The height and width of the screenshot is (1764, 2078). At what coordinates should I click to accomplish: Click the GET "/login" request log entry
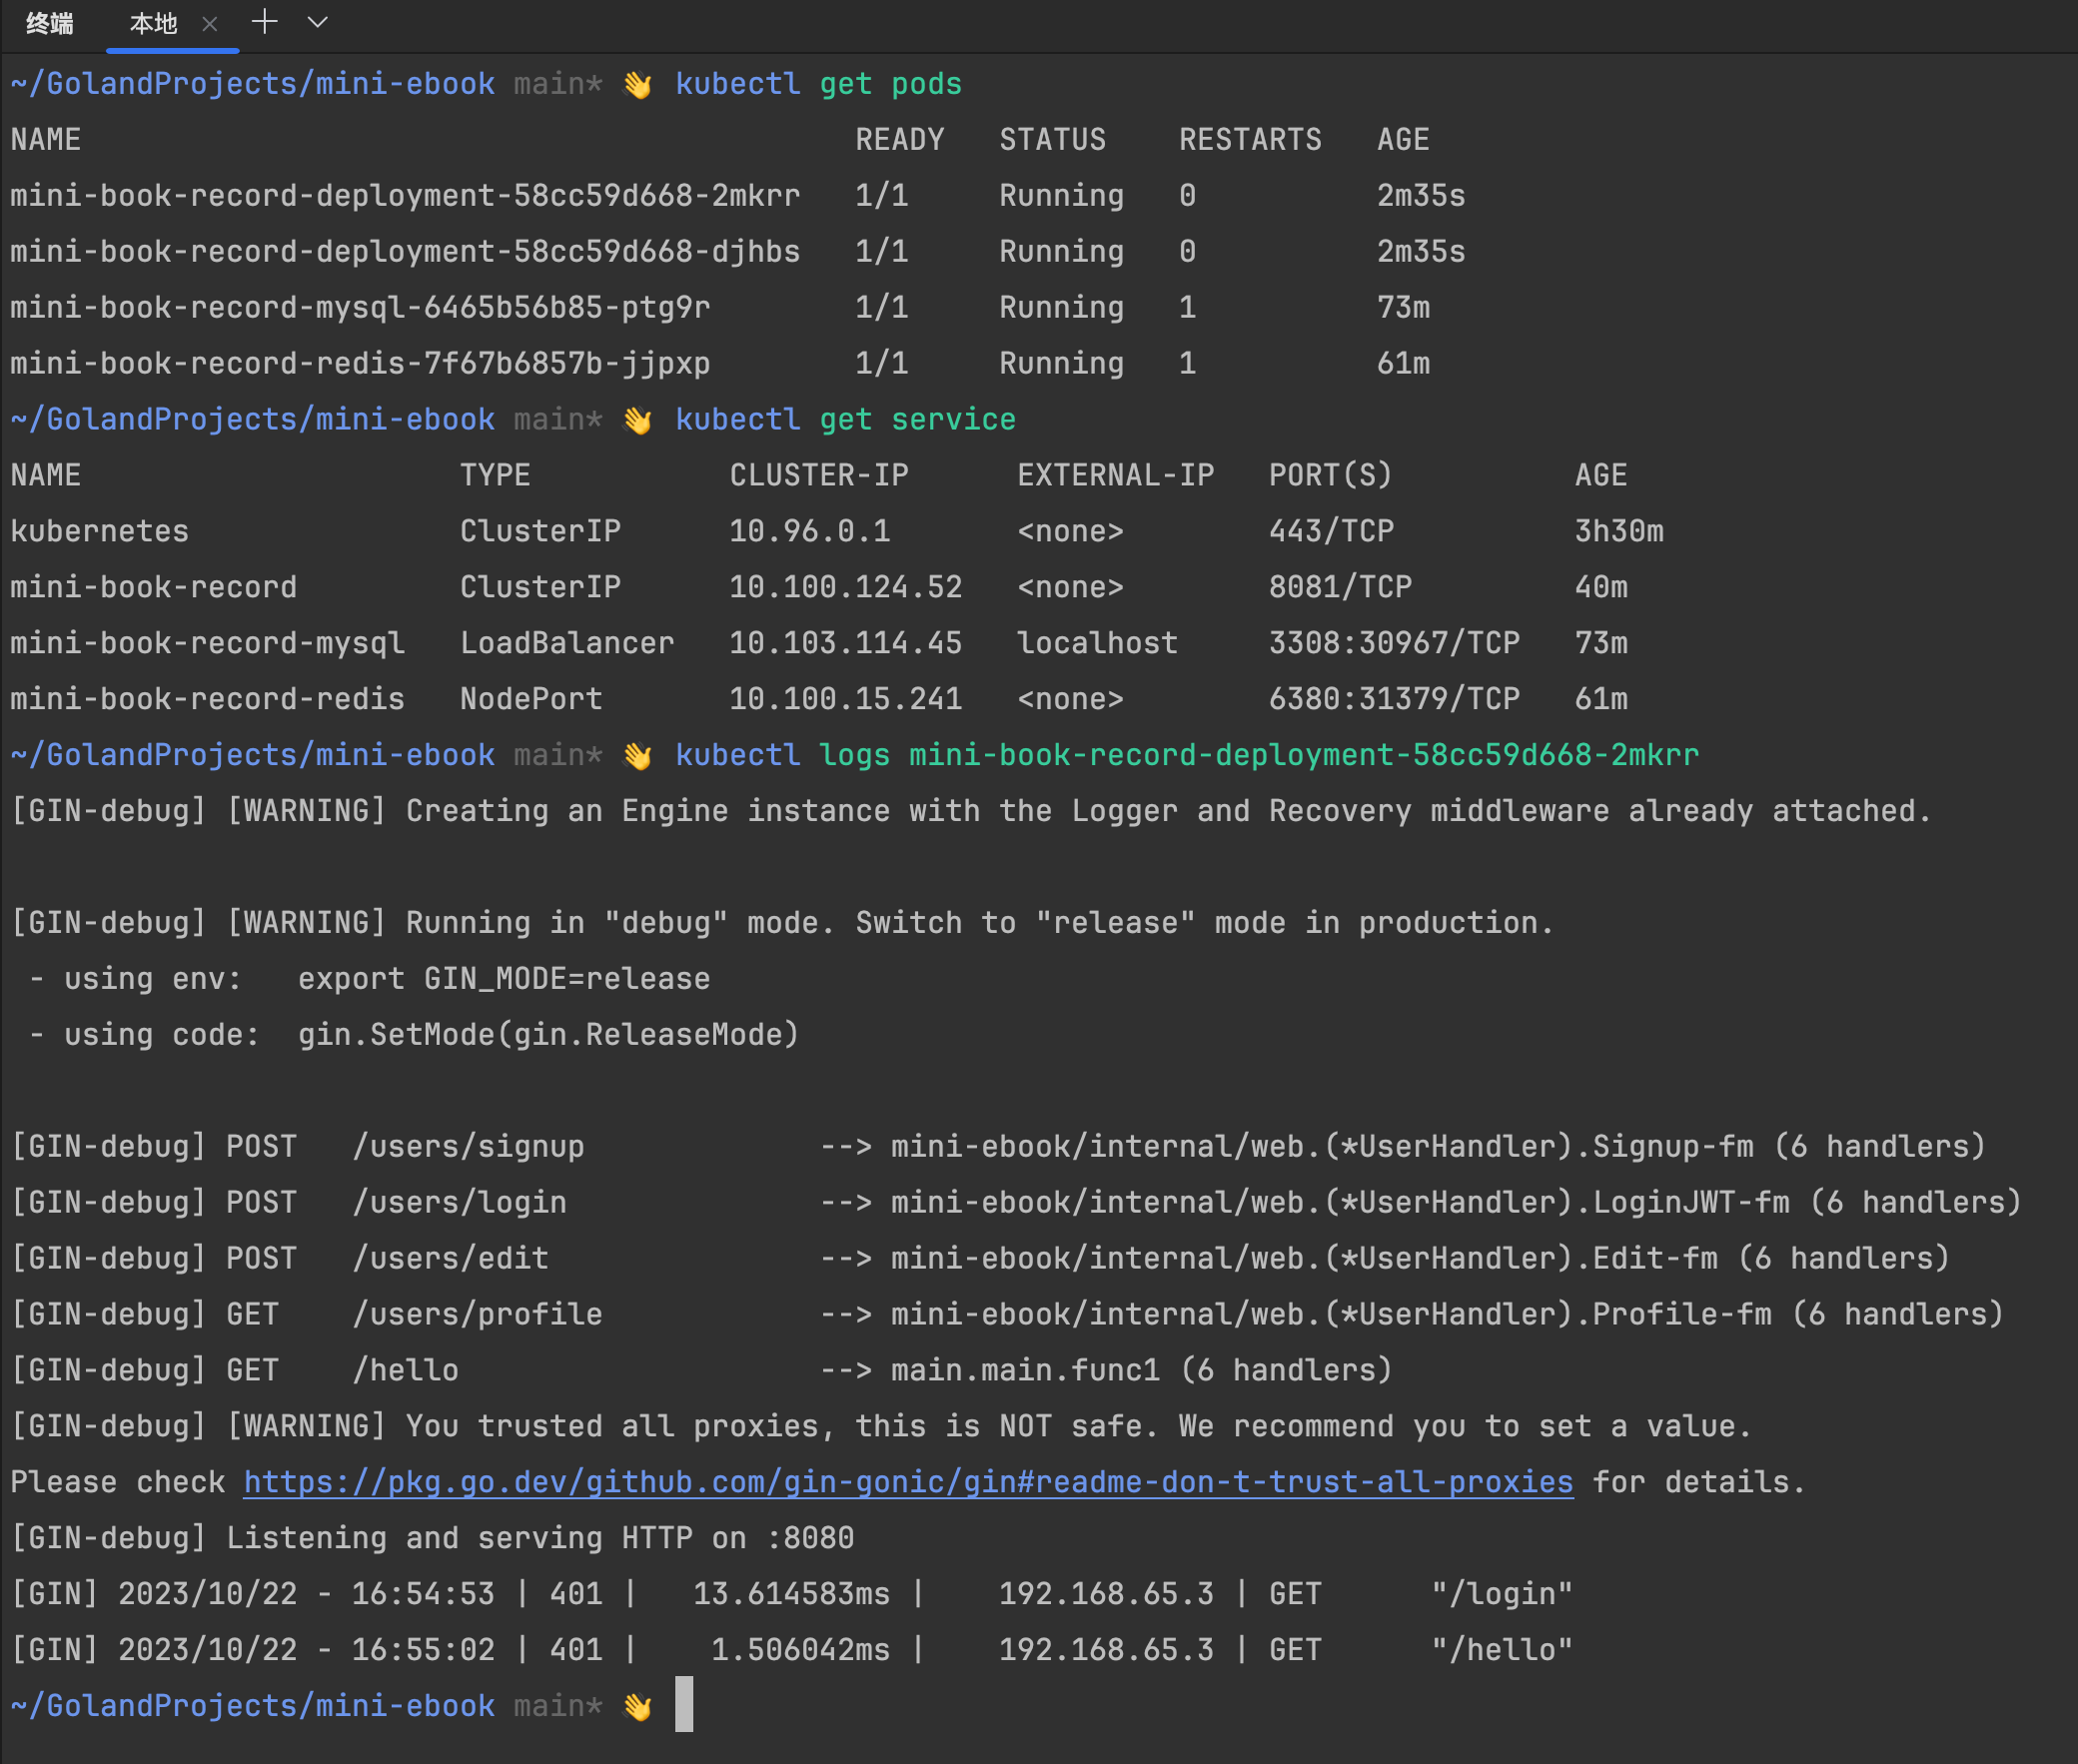(x=791, y=1594)
